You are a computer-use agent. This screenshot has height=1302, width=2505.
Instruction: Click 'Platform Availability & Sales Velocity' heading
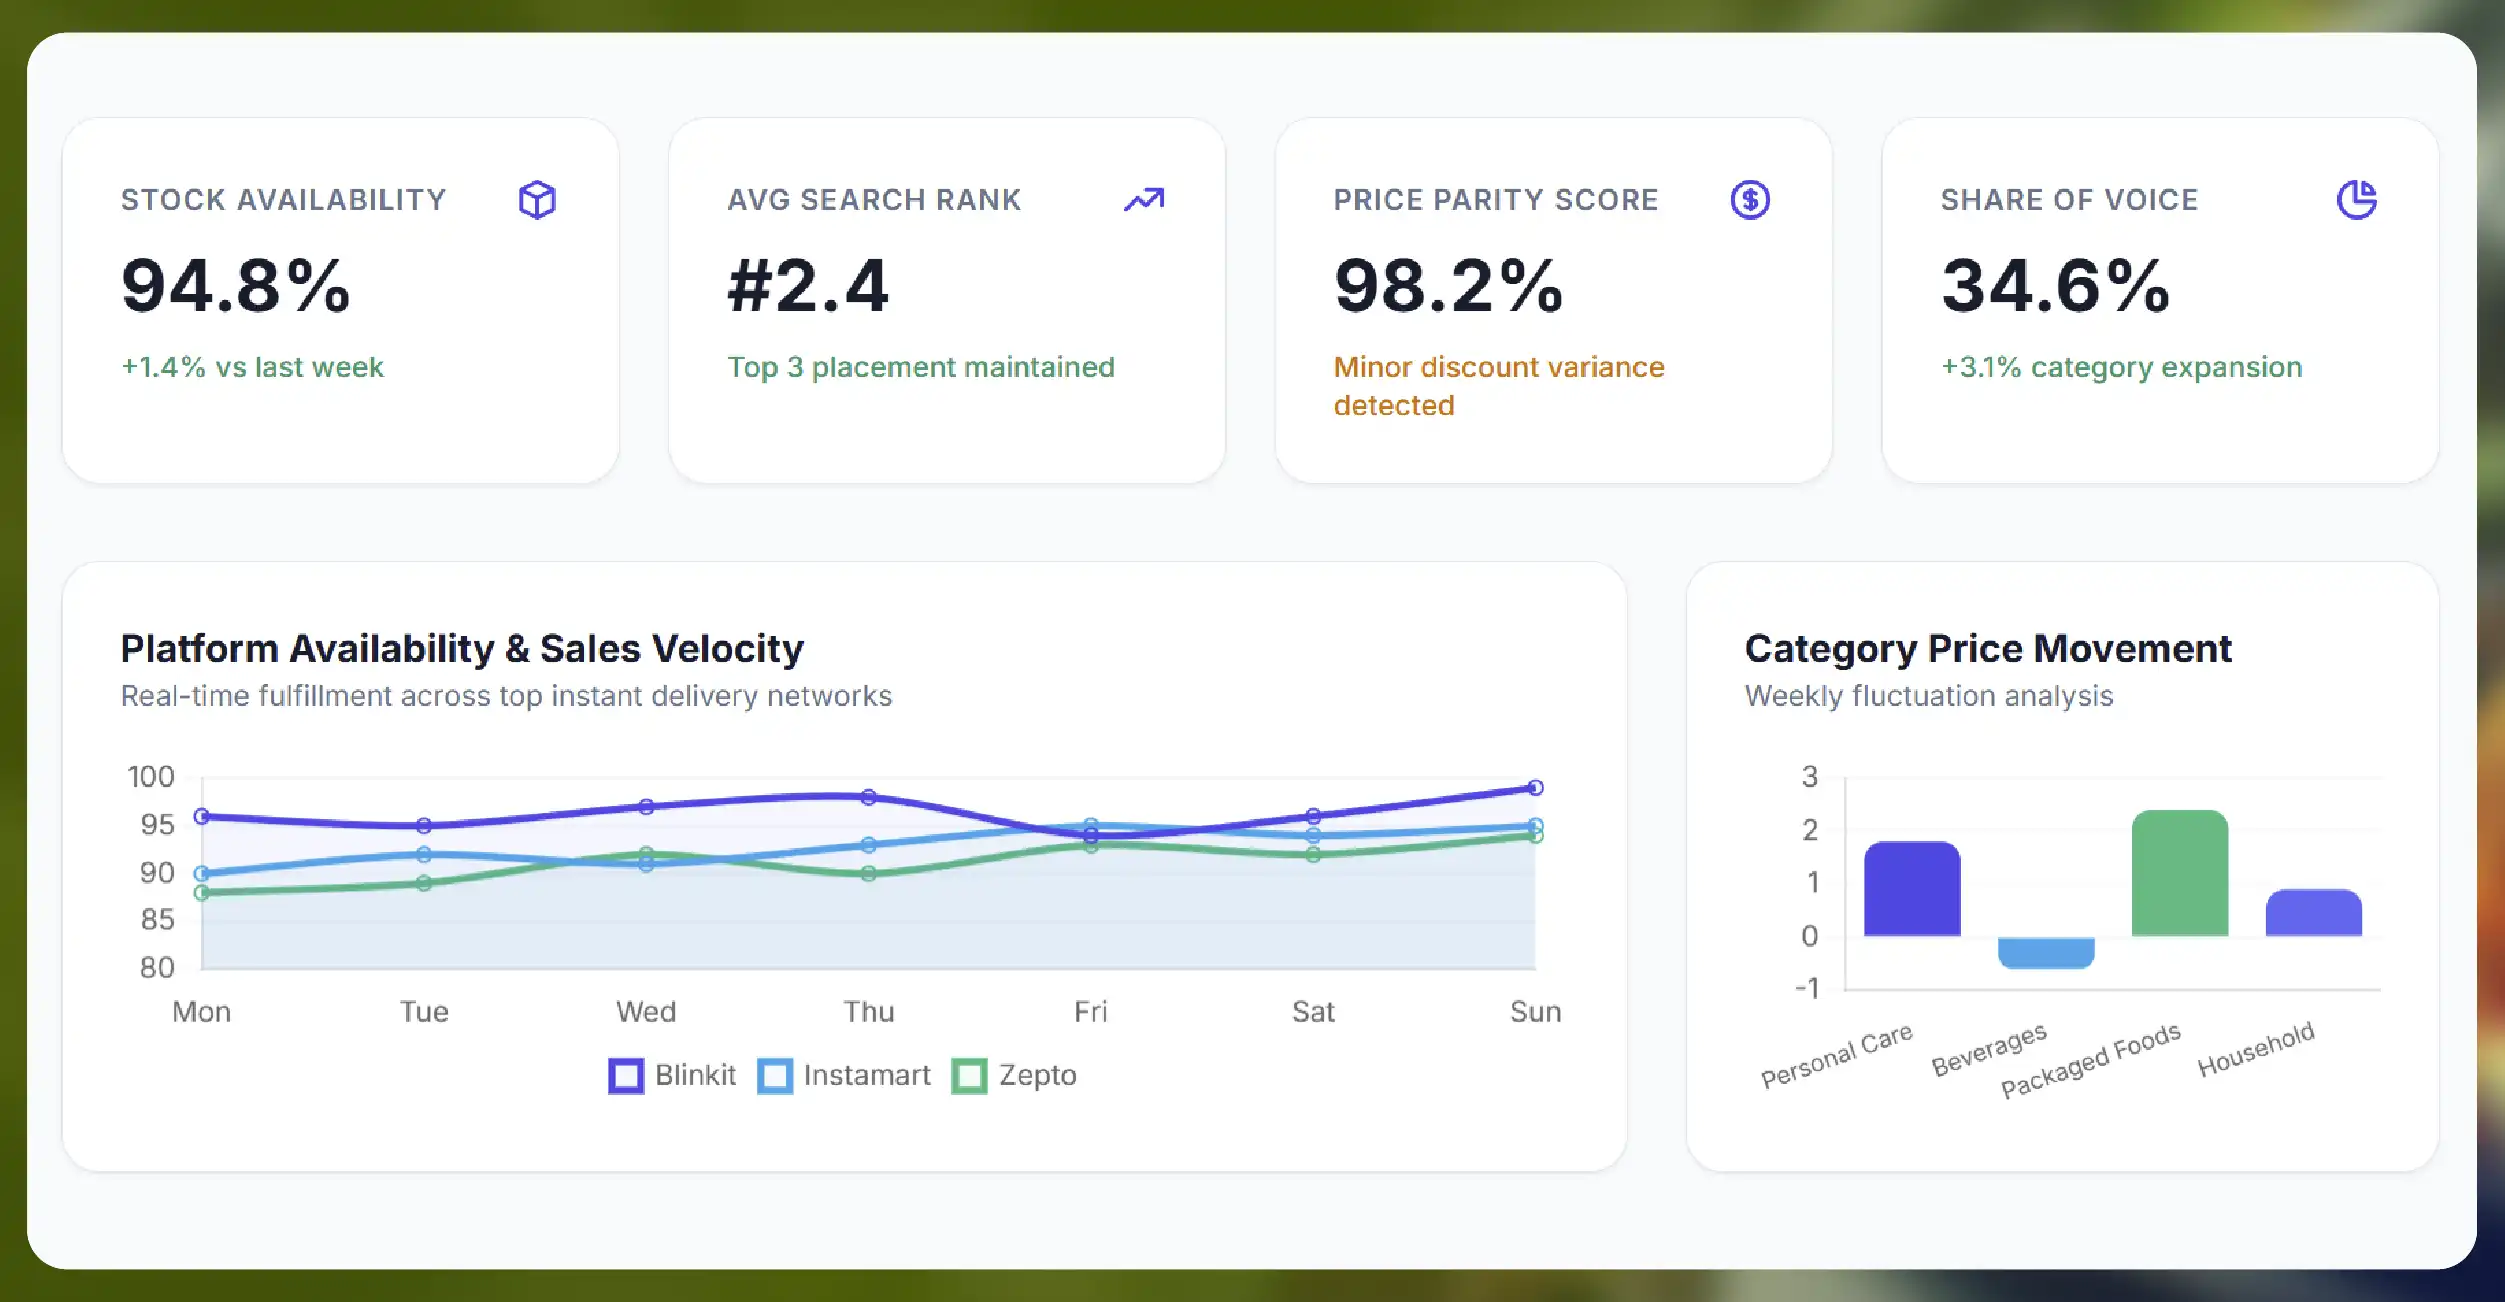462,649
